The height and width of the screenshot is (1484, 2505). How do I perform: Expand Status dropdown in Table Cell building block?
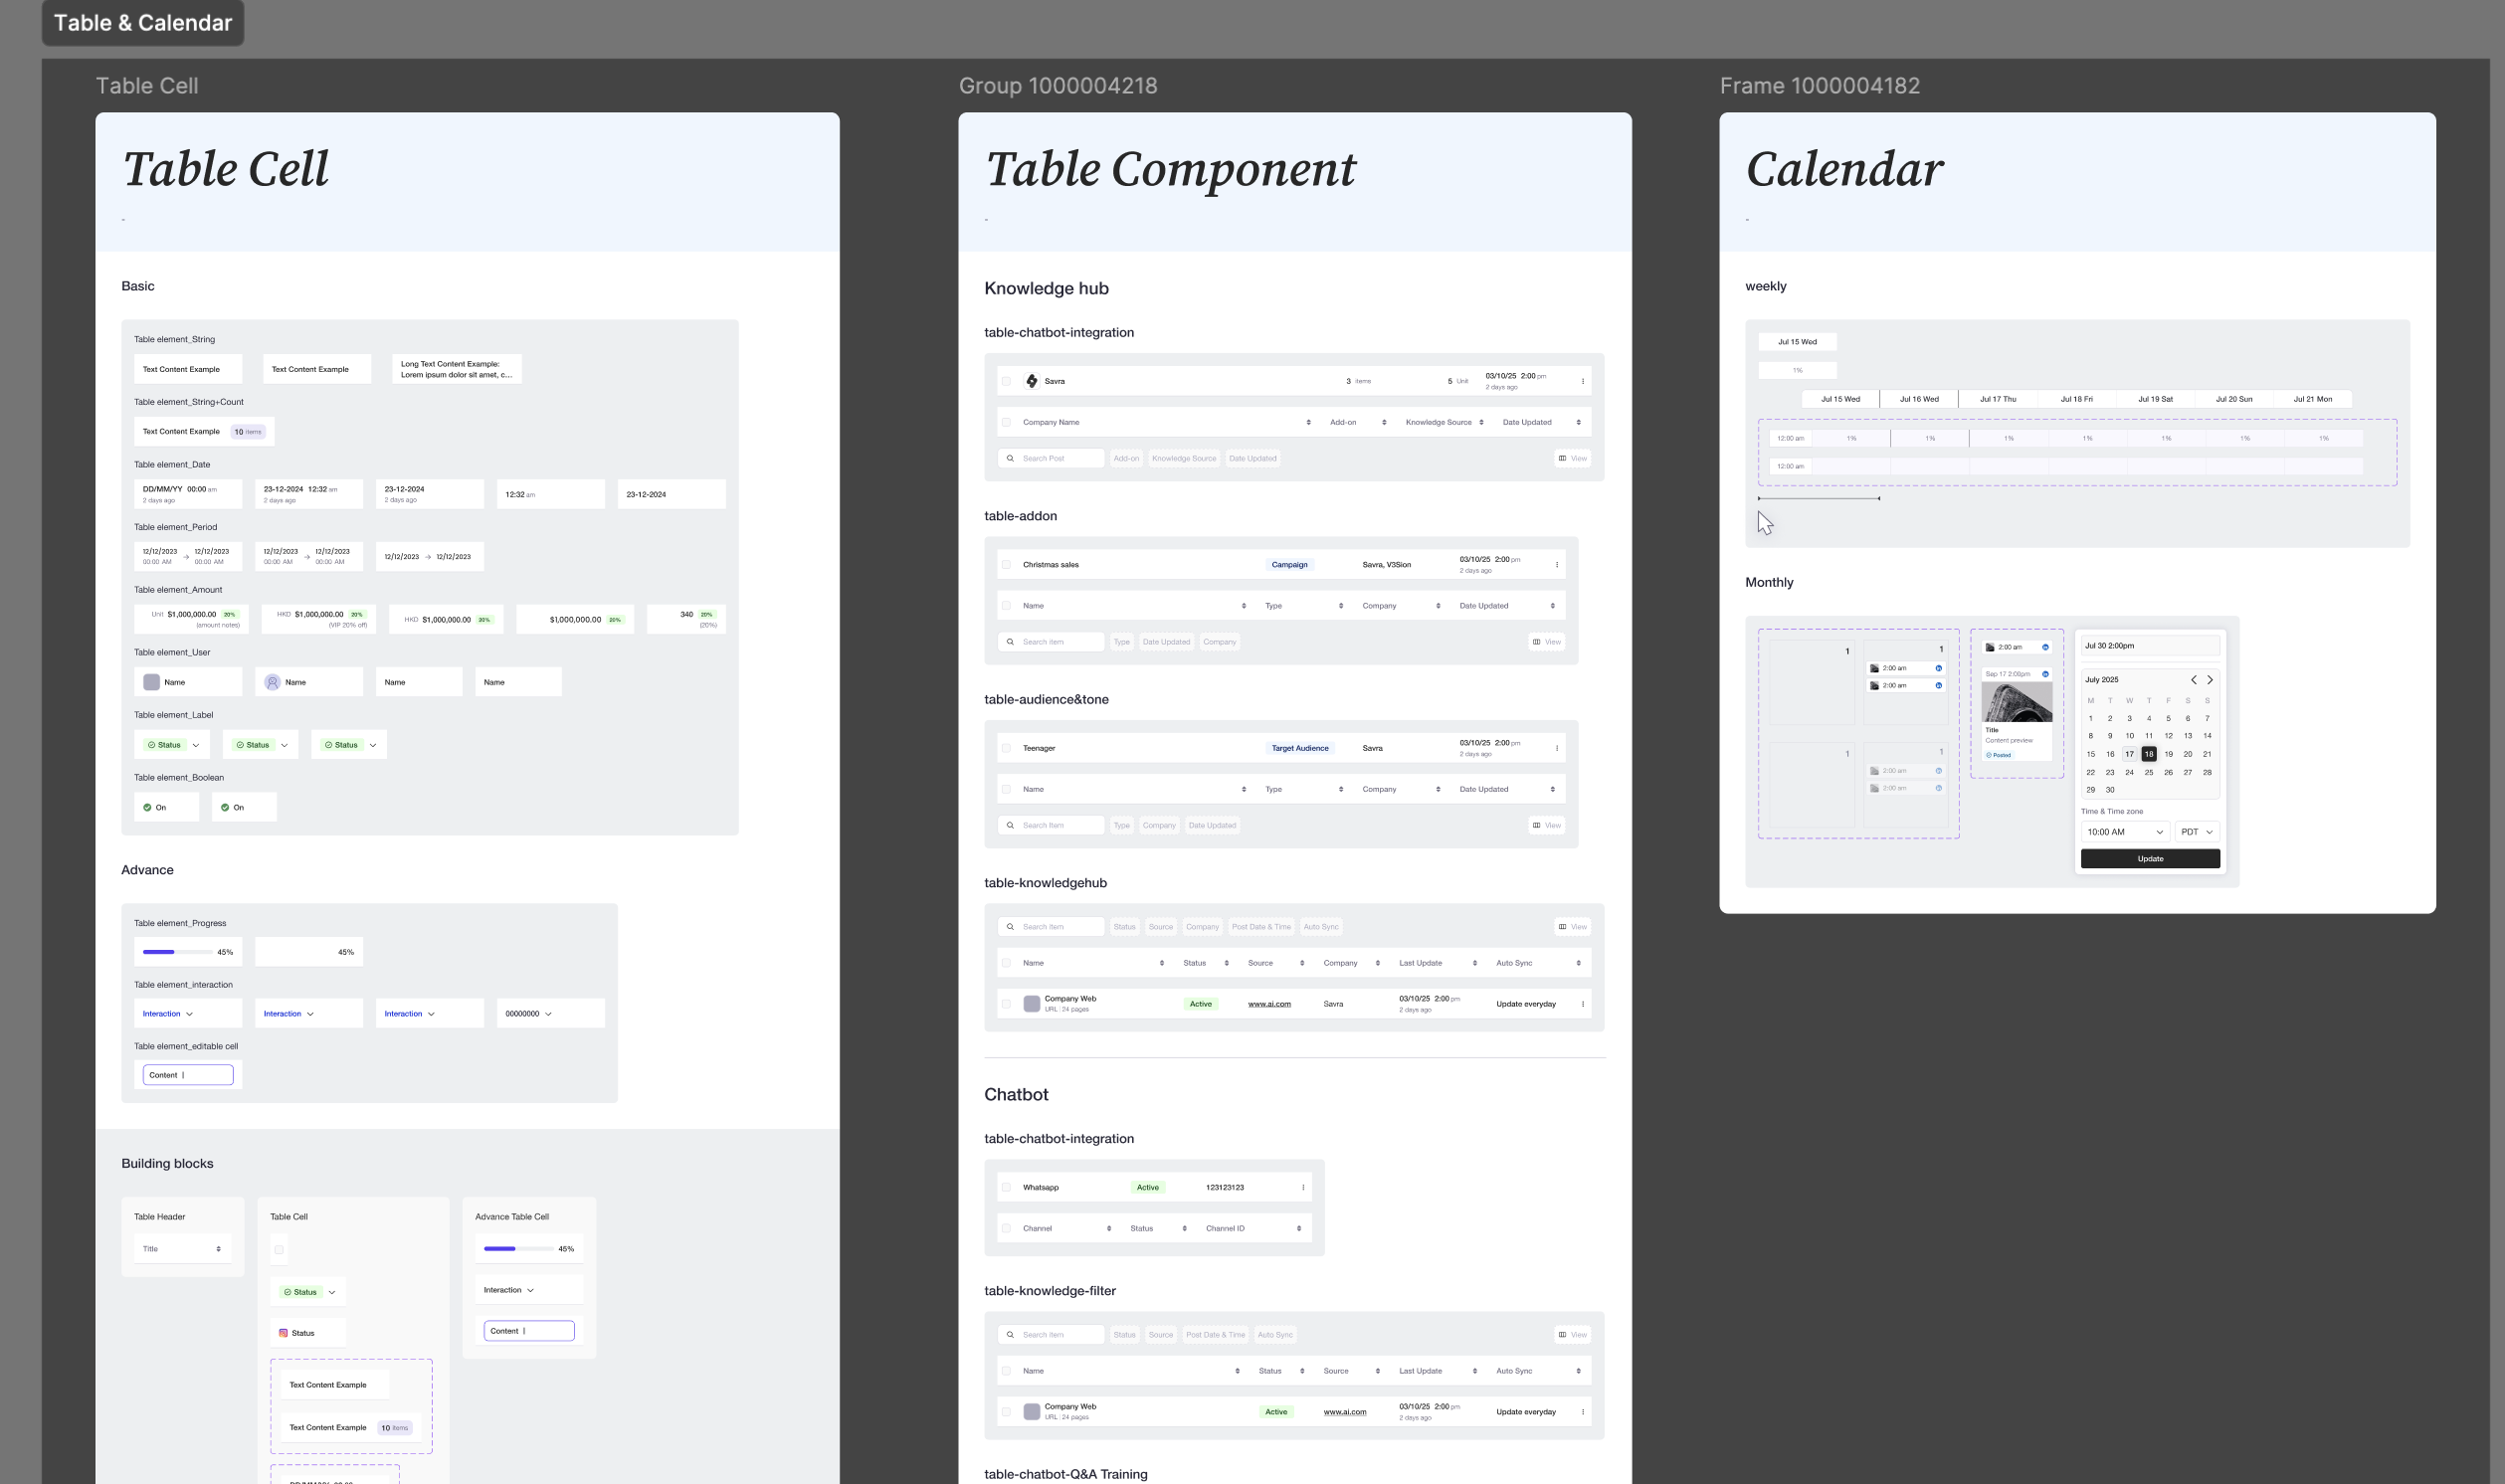331,1292
